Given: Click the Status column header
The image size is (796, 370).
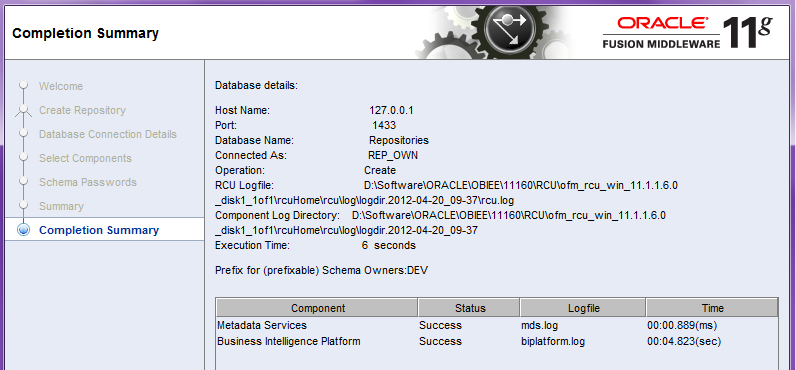Looking at the screenshot, I should (x=470, y=308).
